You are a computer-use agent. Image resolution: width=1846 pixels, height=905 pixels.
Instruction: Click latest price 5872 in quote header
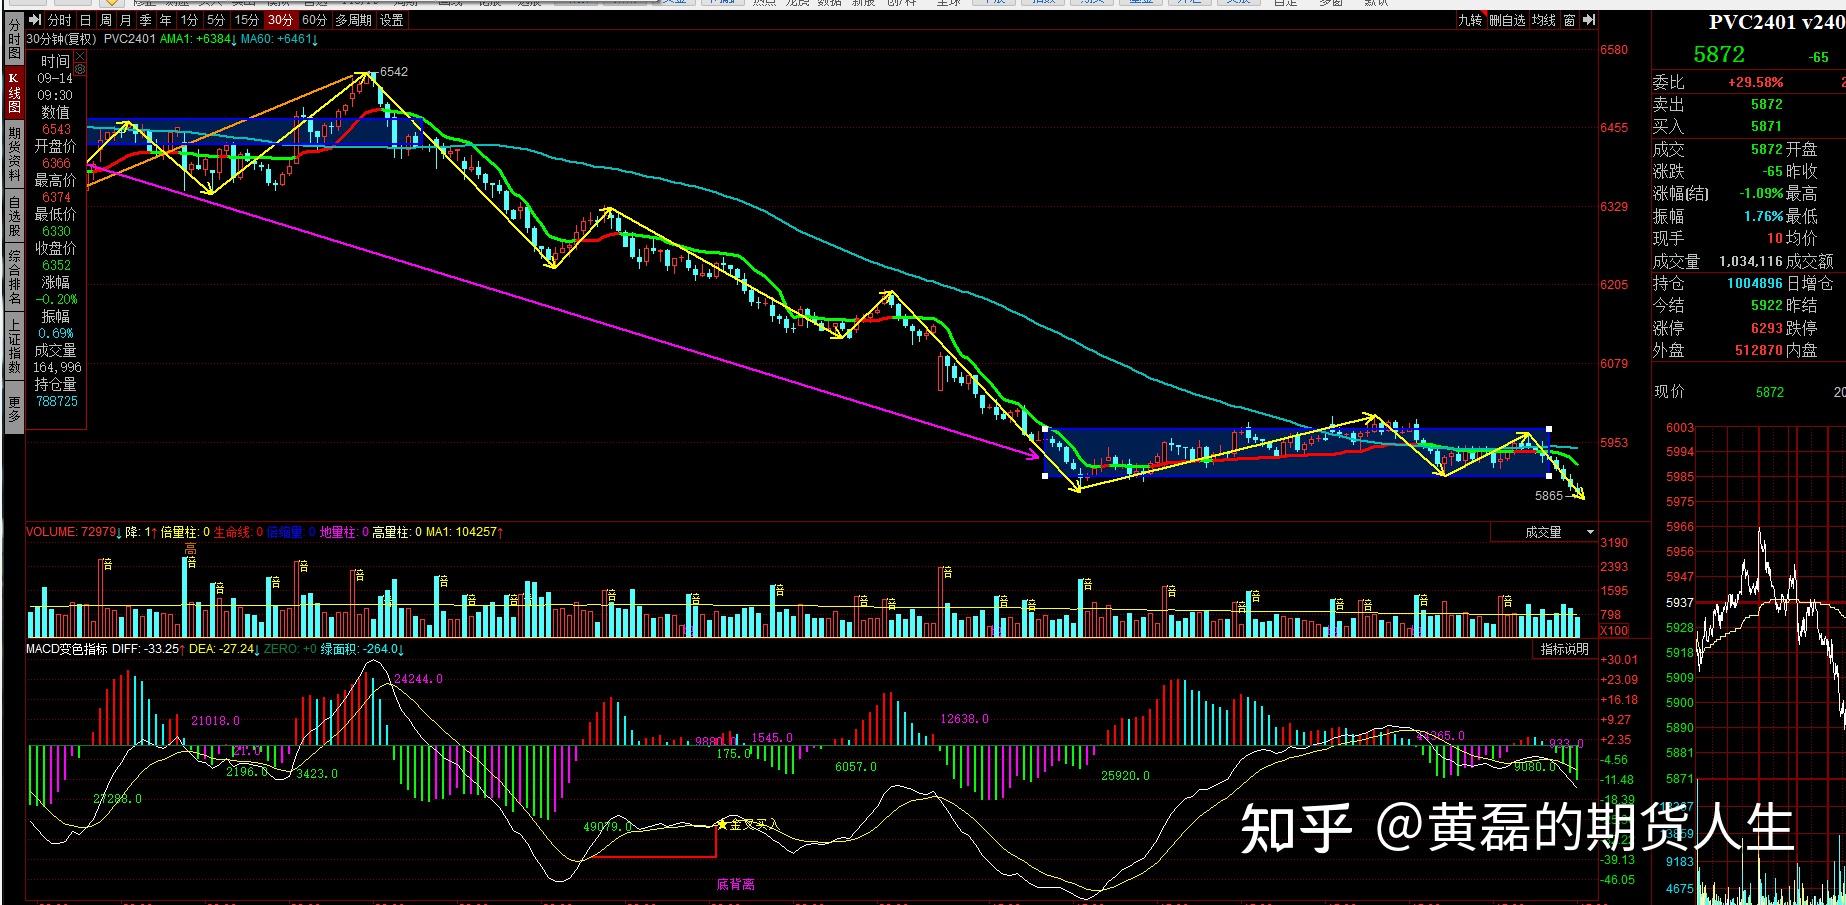(x=1719, y=54)
